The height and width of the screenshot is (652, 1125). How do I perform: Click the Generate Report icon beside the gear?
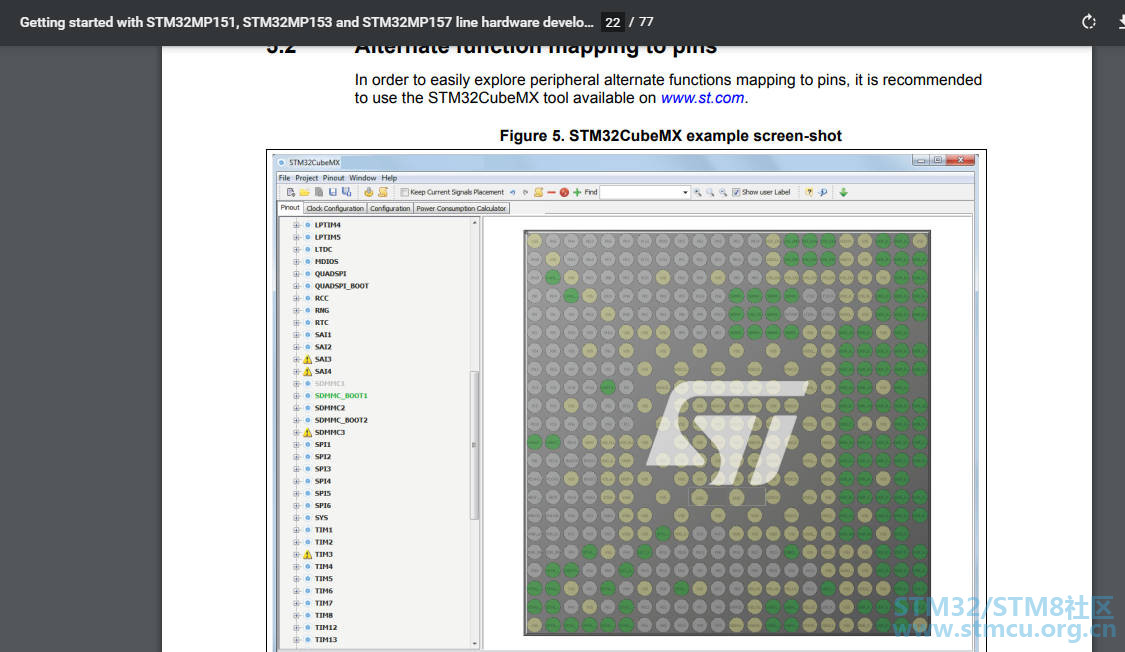click(x=383, y=192)
